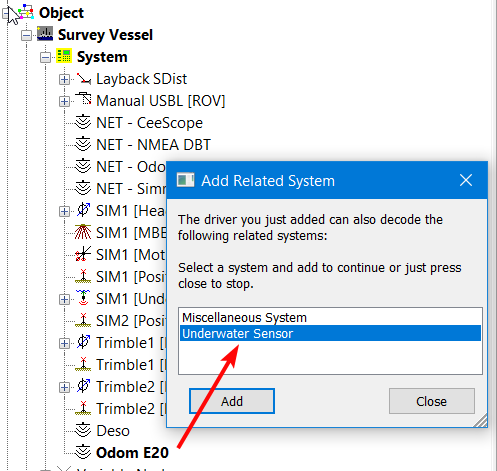Select the NET - NMEA DBT item
The width and height of the screenshot is (497, 471).
pos(153,145)
